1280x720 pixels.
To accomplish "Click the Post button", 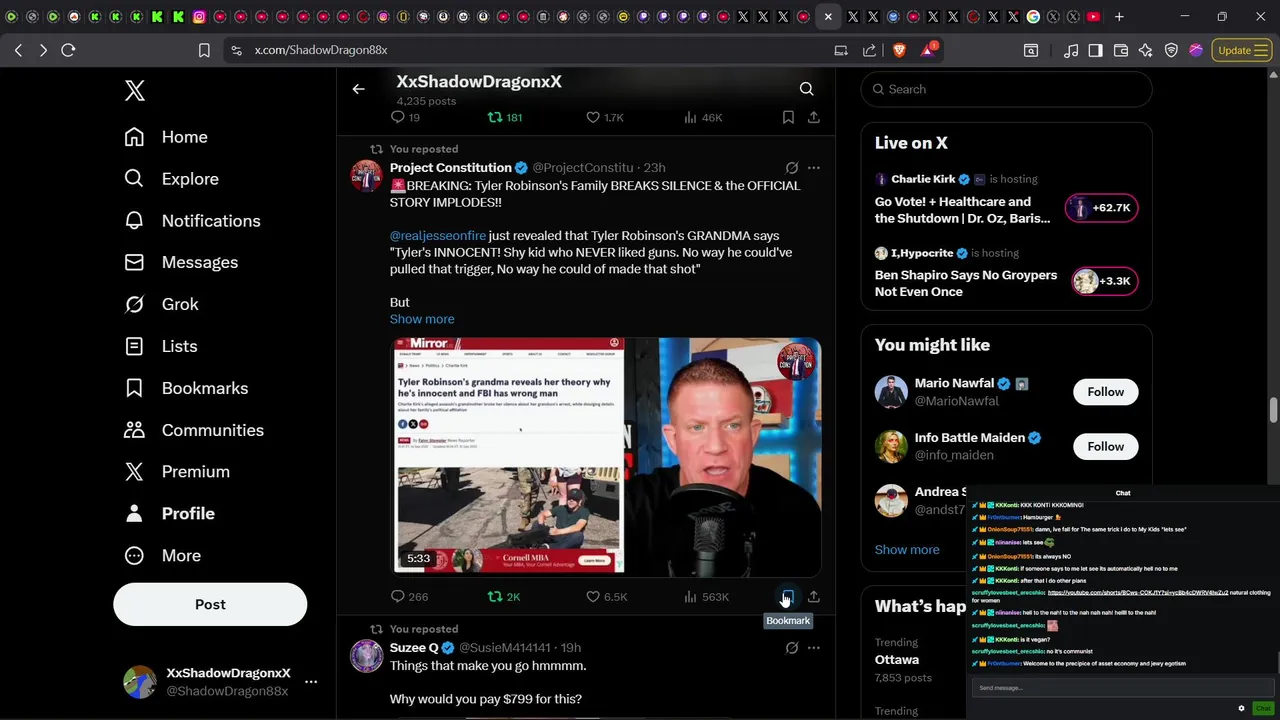I will click(x=210, y=604).
